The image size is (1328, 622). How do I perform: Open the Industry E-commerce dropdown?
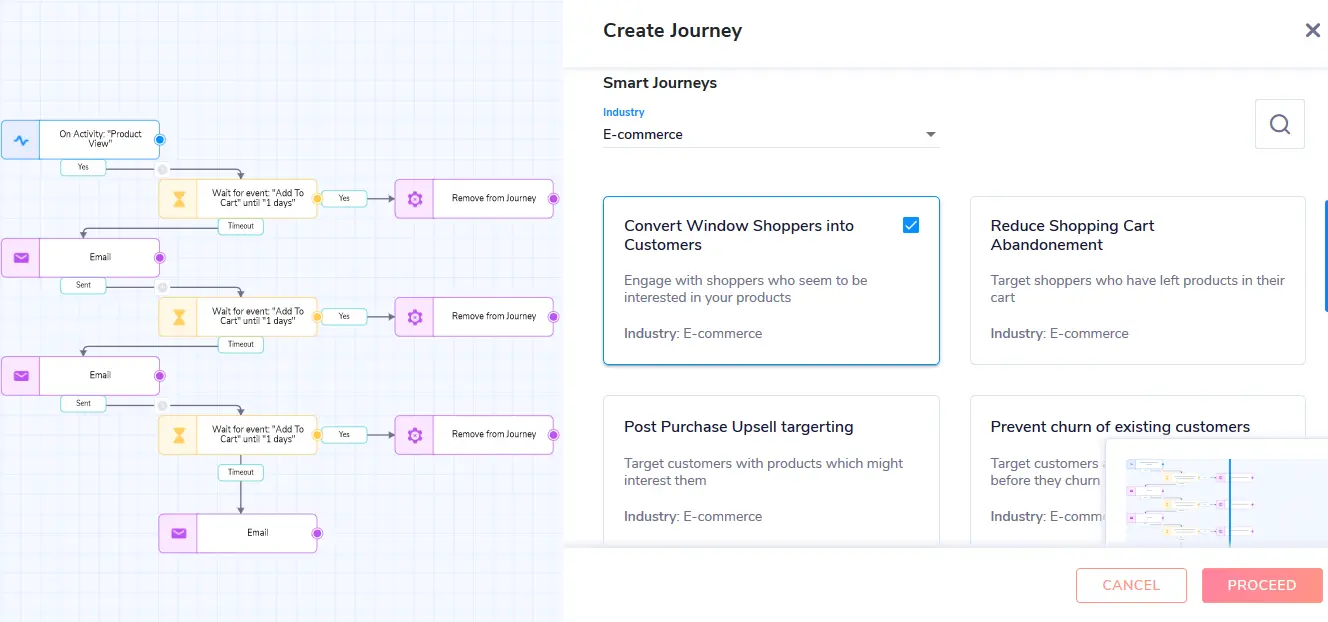tap(771, 134)
